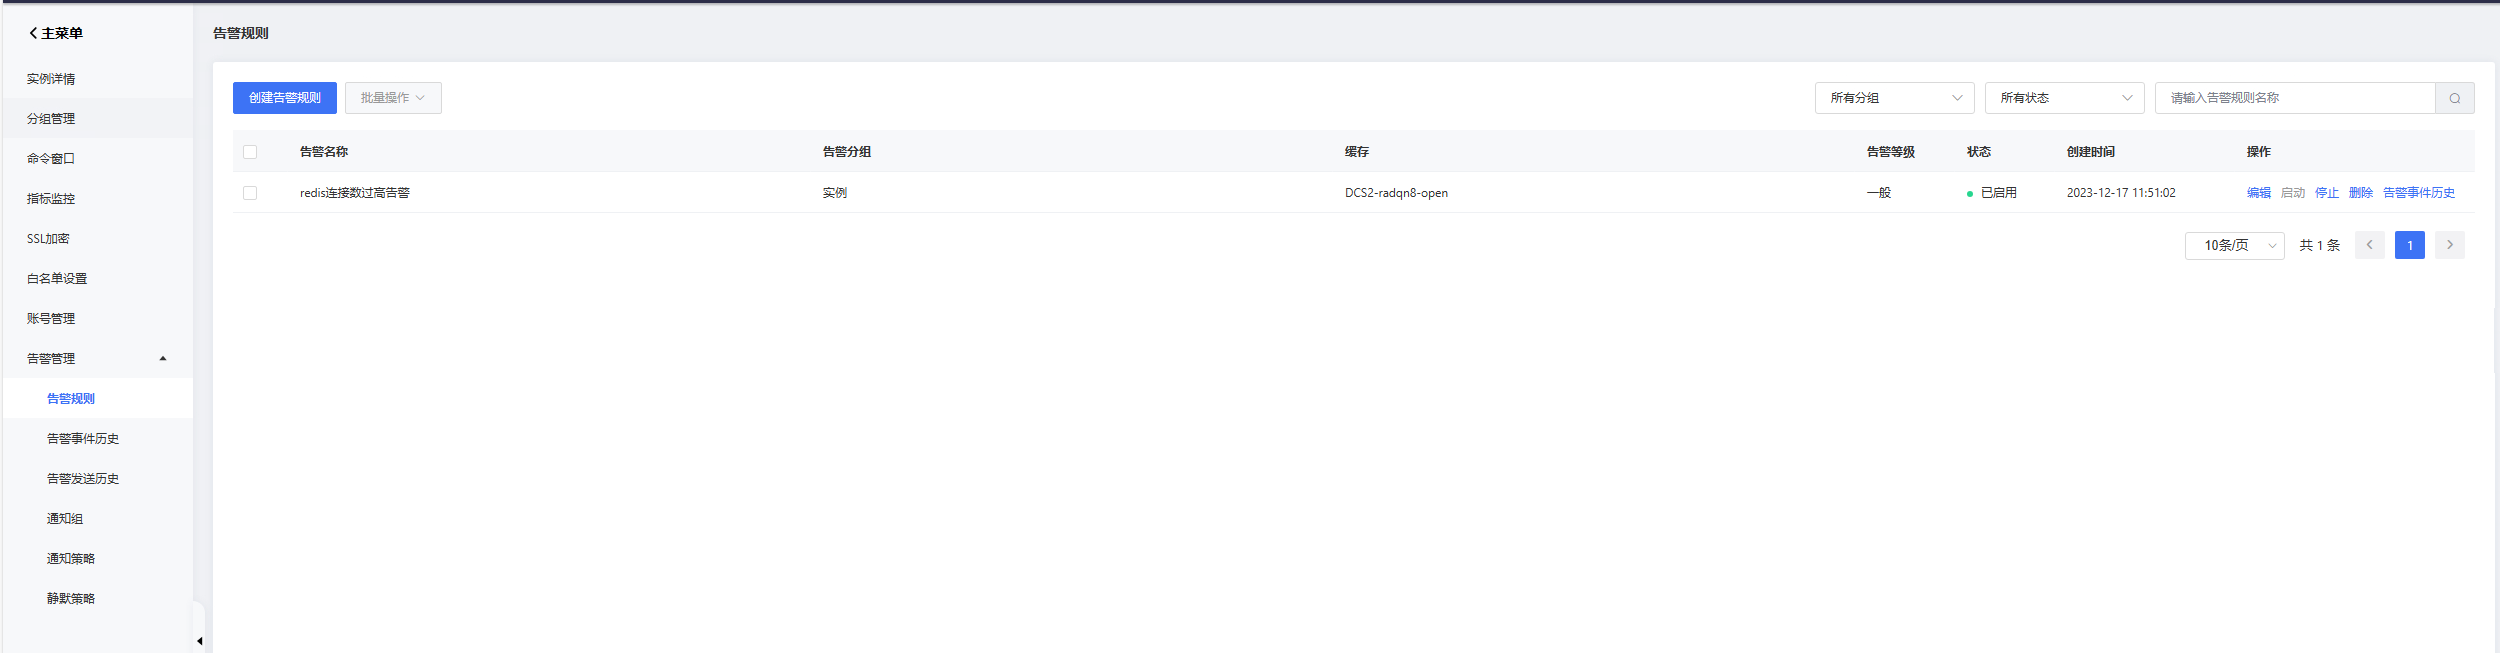Image resolution: width=2500 pixels, height=653 pixels.
Task: Click the search magnifier icon button
Action: coord(2454,98)
